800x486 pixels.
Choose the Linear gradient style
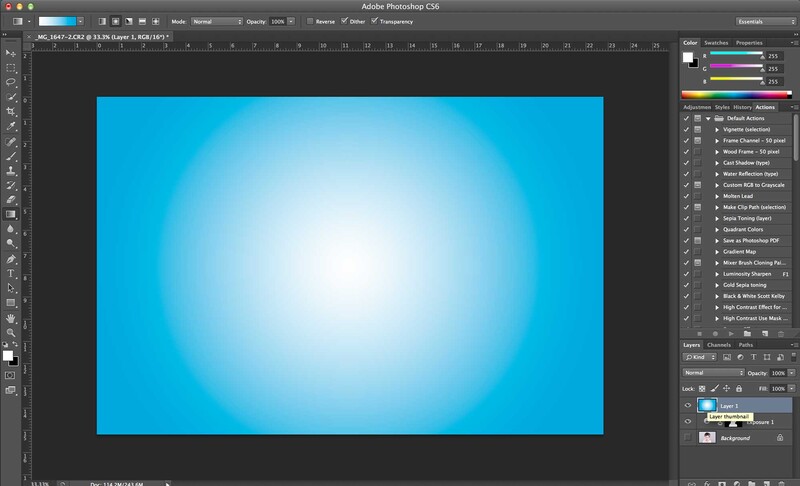(x=102, y=21)
